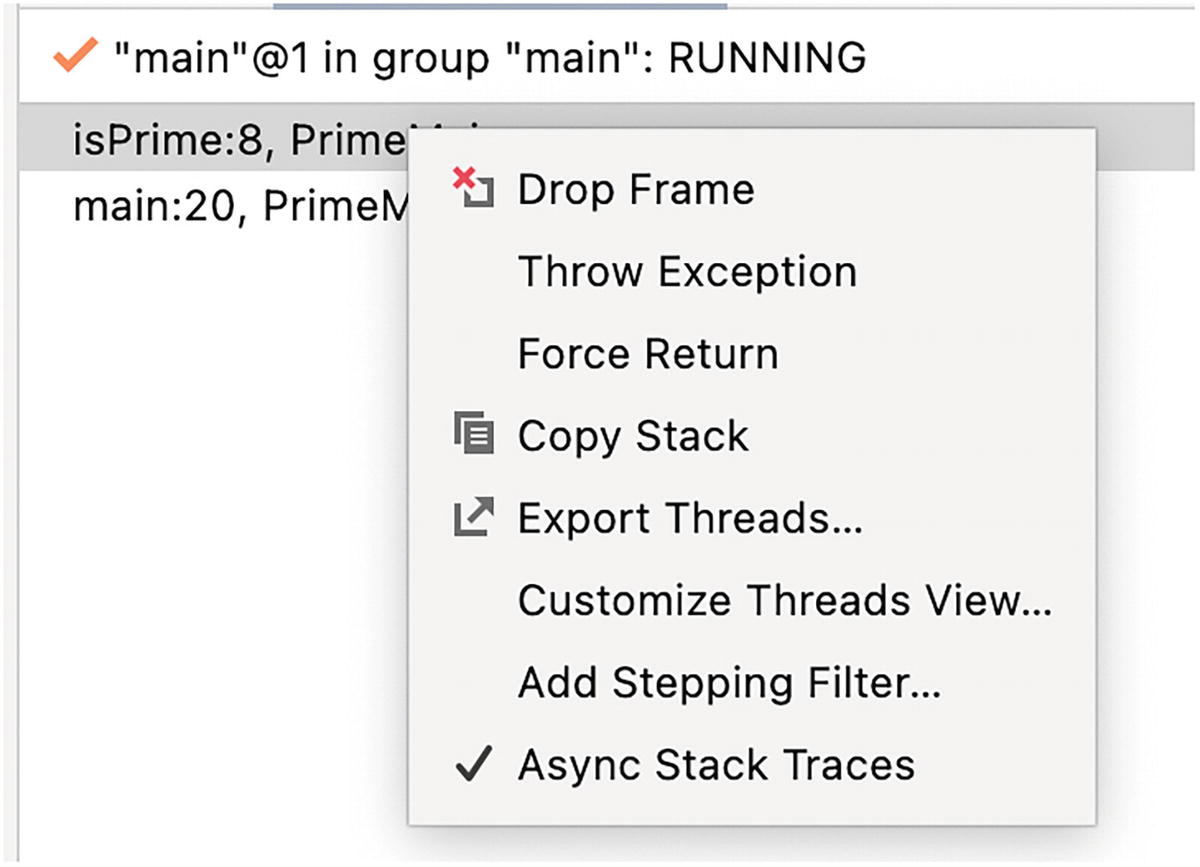Image resolution: width=1200 pixels, height=867 pixels.
Task: Click the Drop Frame menu label
Action: tap(636, 189)
